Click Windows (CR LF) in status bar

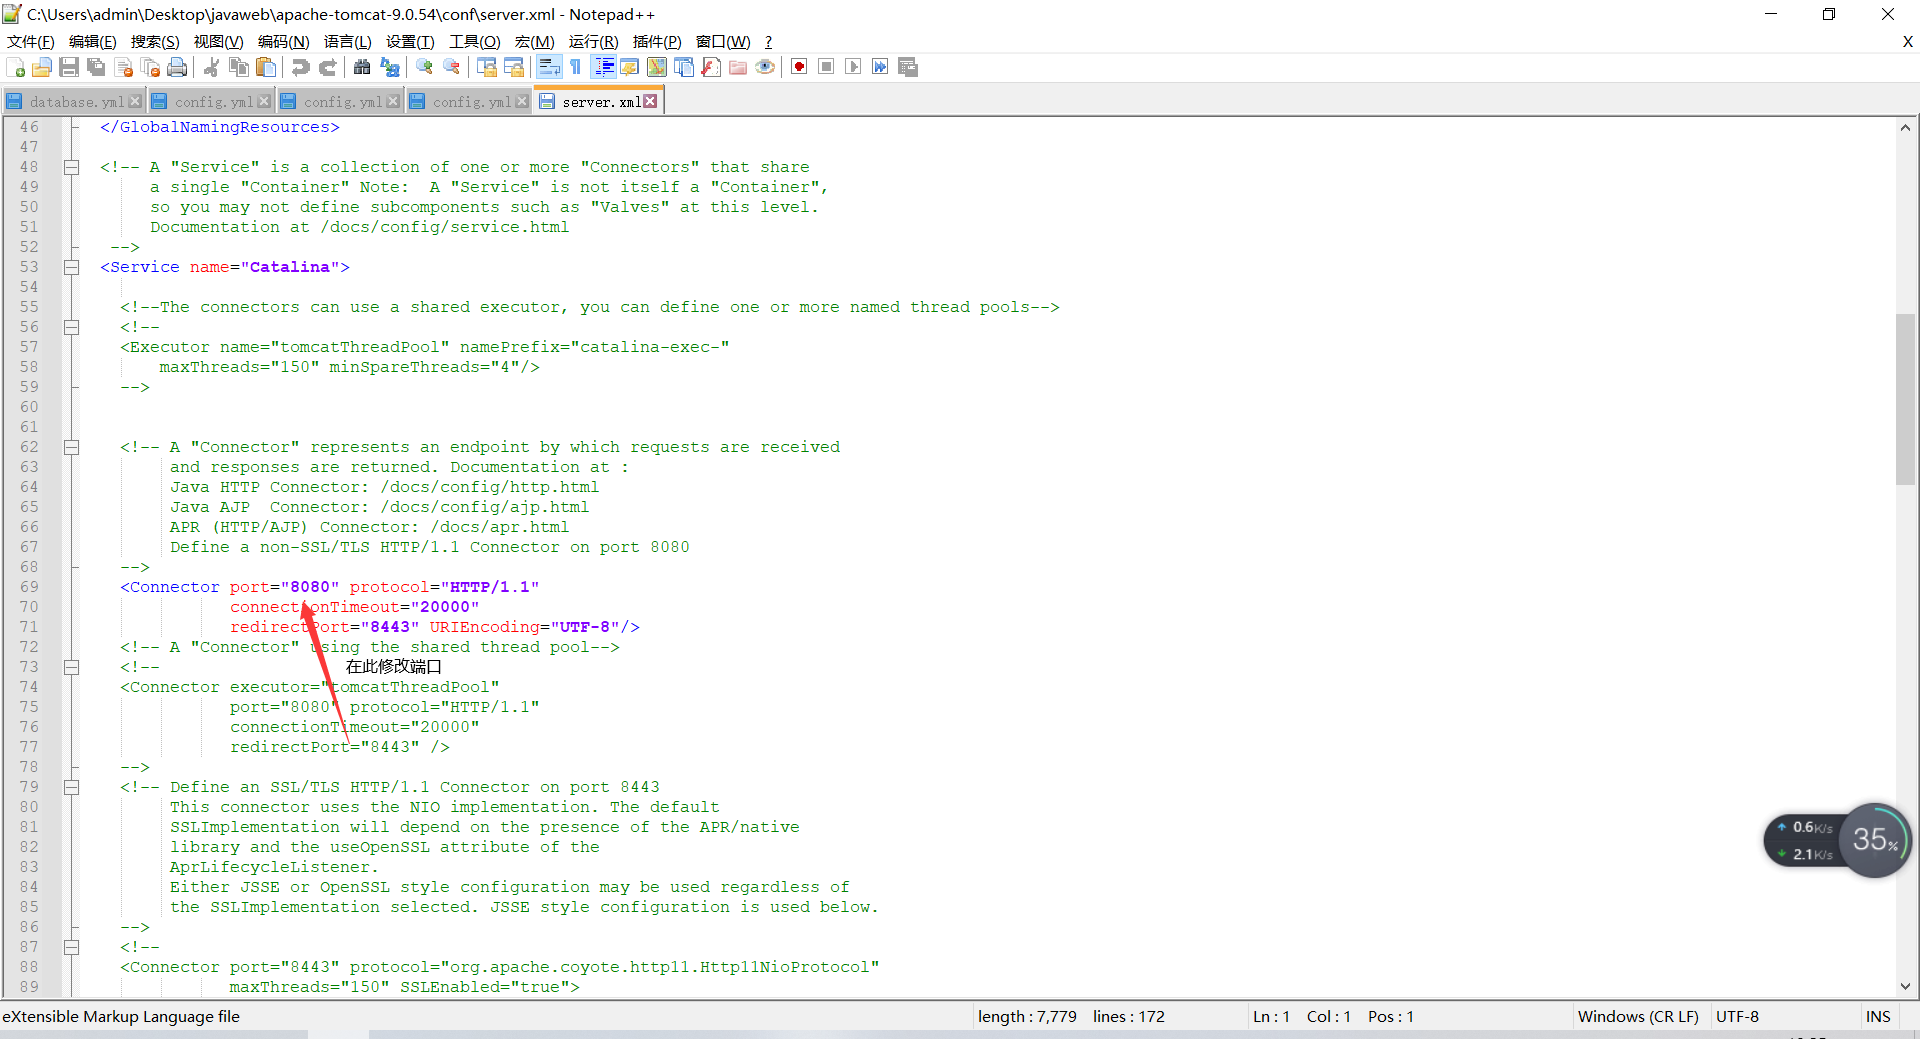coord(1638,1016)
